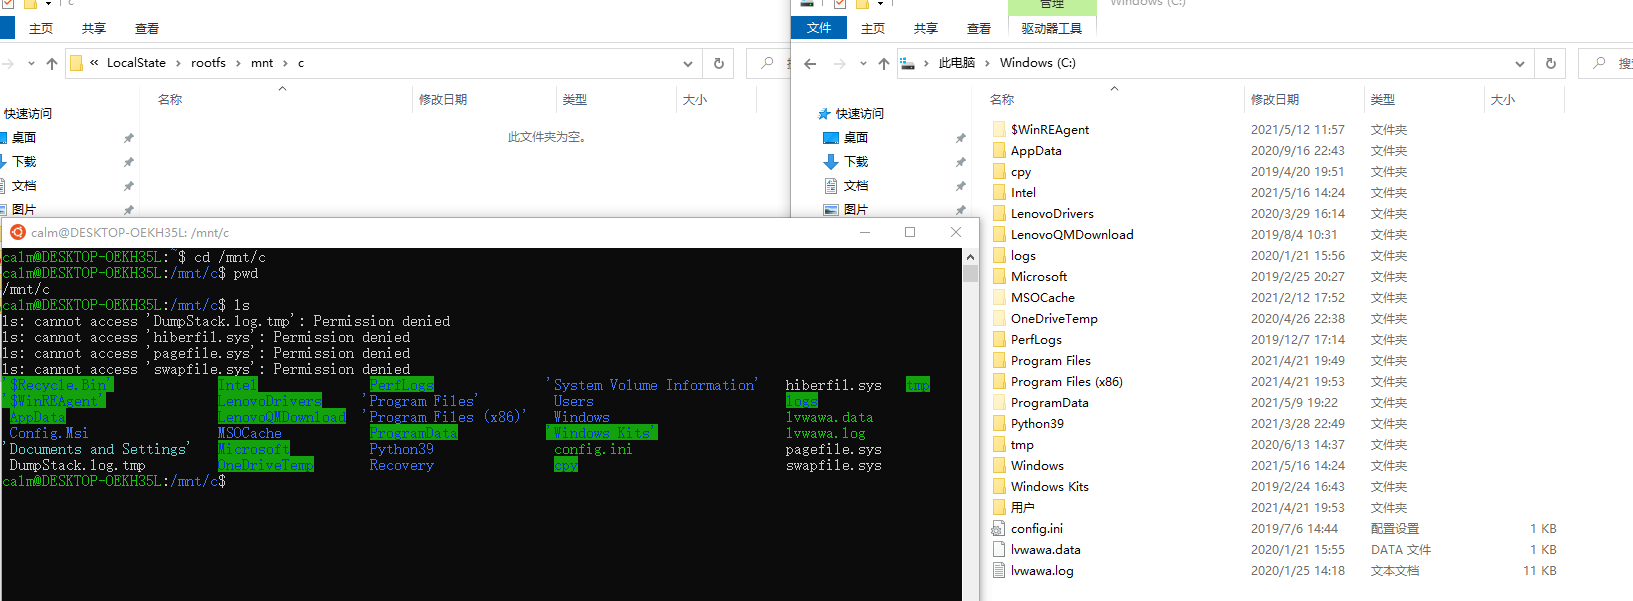Click the search box in left Explorer
1633x601 pixels.
point(768,63)
